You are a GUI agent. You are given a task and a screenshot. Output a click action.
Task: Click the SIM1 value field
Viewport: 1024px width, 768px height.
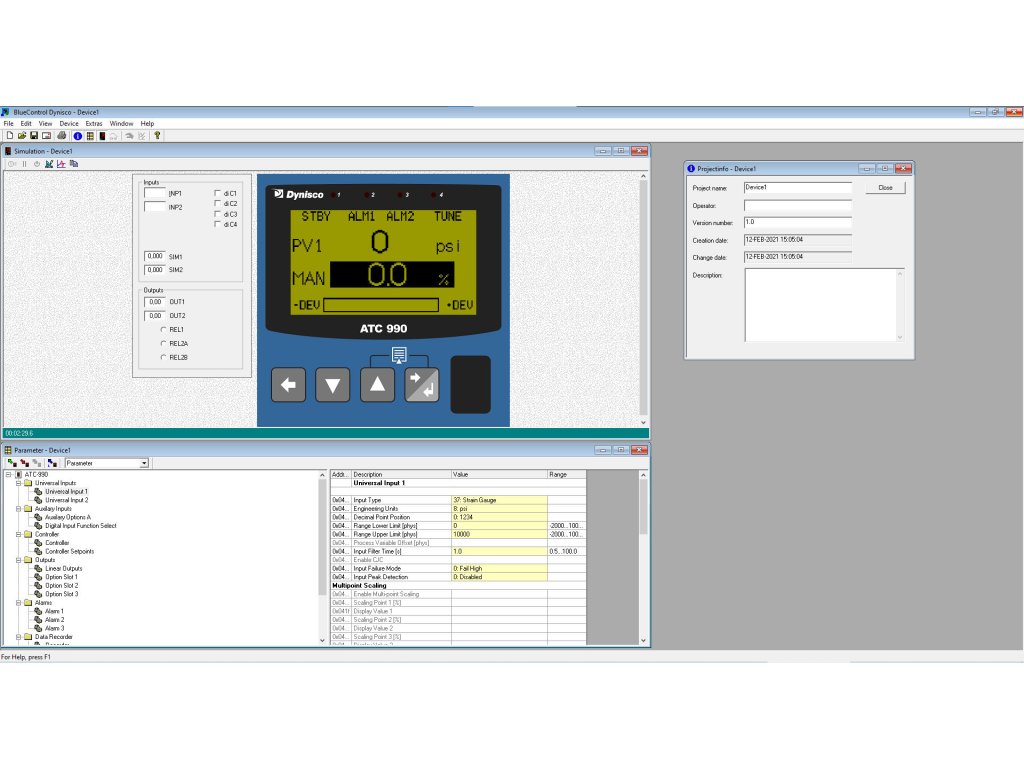coord(154,257)
